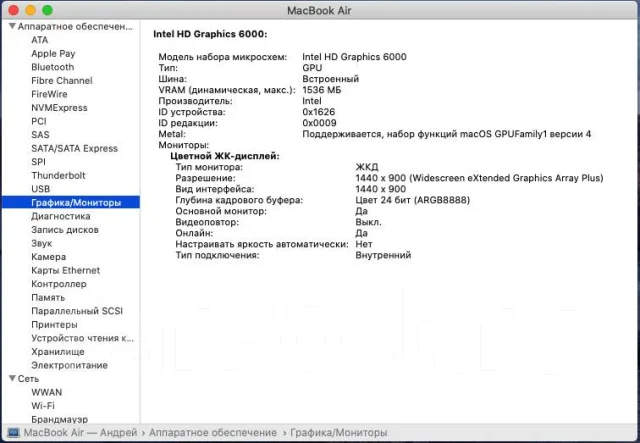
Task: Select FireWire in sidebar
Action: 49,94
